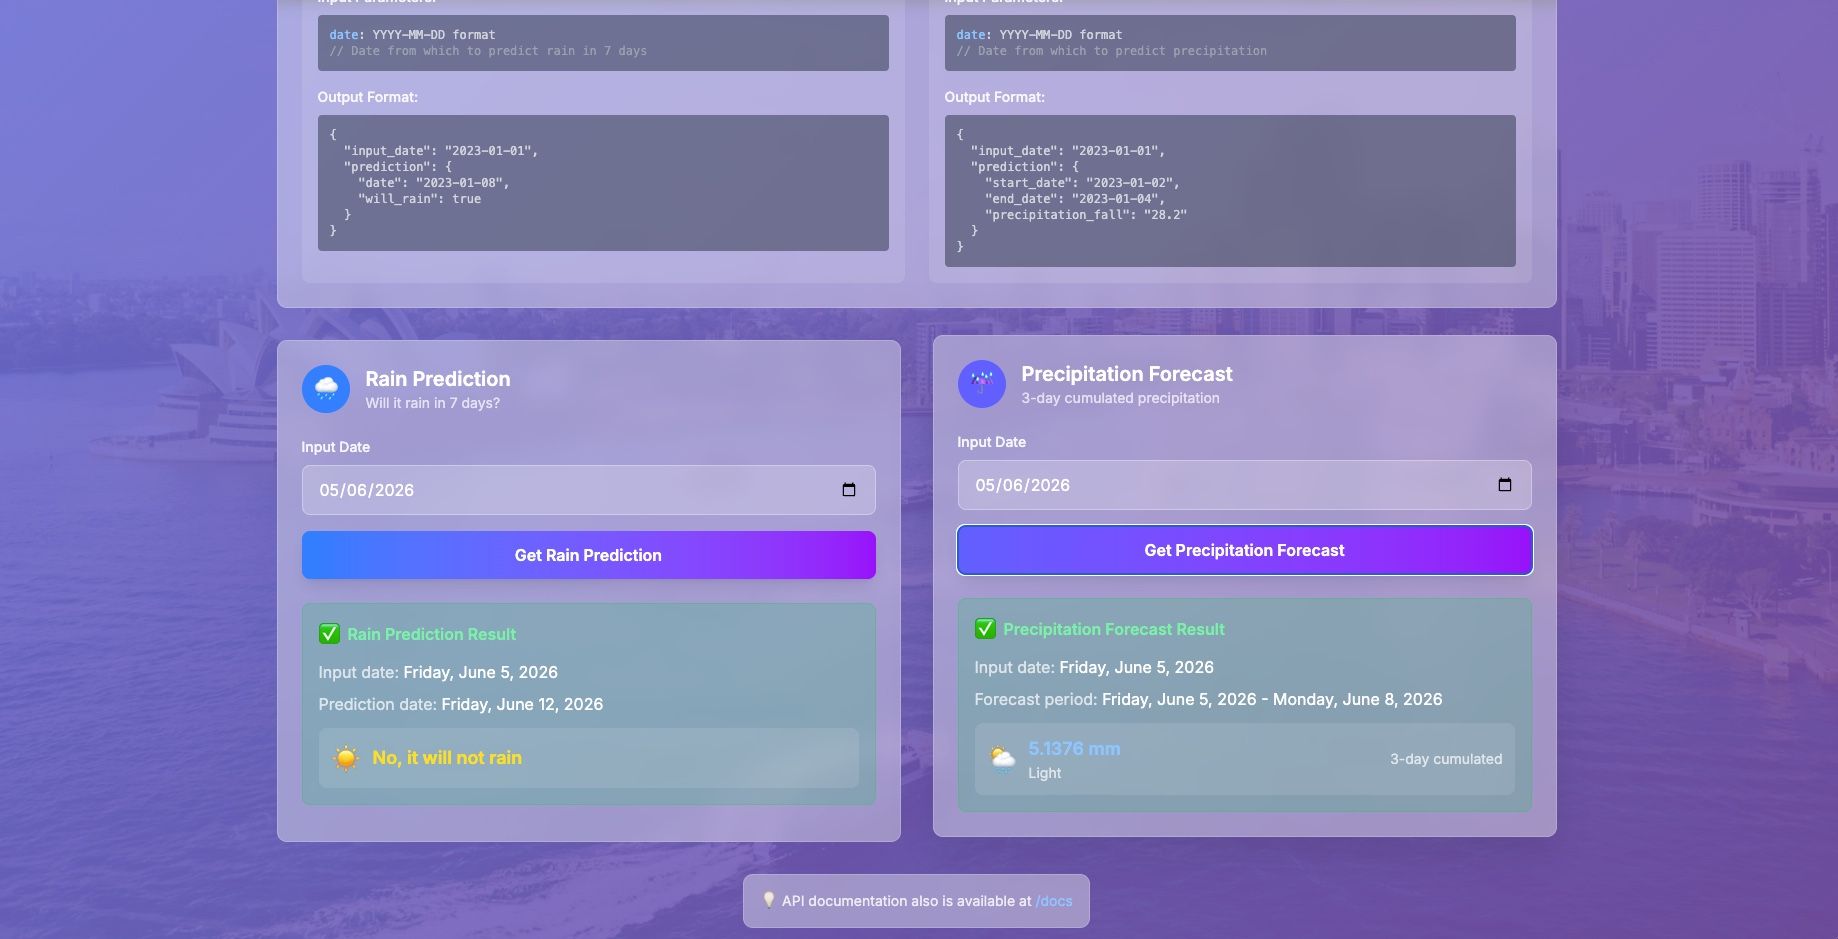Click the 'Rain Prediction Result' heading

(431, 634)
